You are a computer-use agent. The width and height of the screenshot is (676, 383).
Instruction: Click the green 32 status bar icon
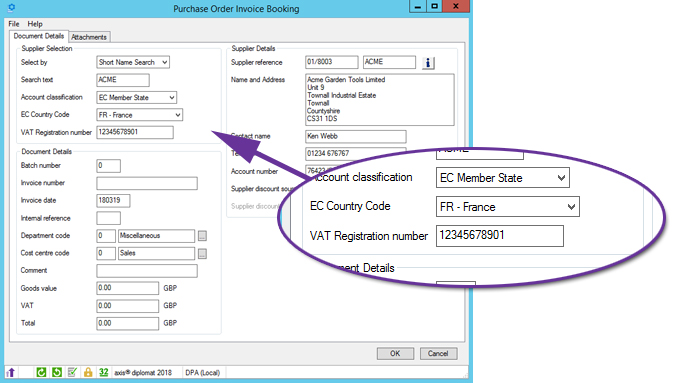[x=103, y=372]
